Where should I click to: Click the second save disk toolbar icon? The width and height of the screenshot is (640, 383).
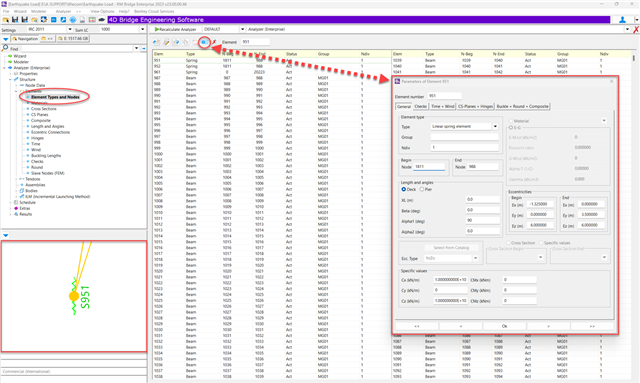point(24,20)
